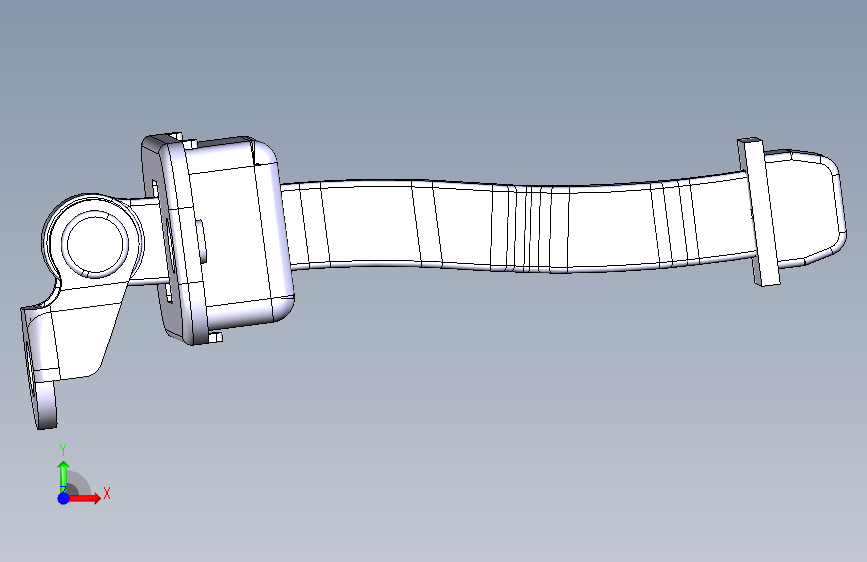867x562 pixels.
Task: Select the rounded tip at the strap end
Action: pos(807,208)
